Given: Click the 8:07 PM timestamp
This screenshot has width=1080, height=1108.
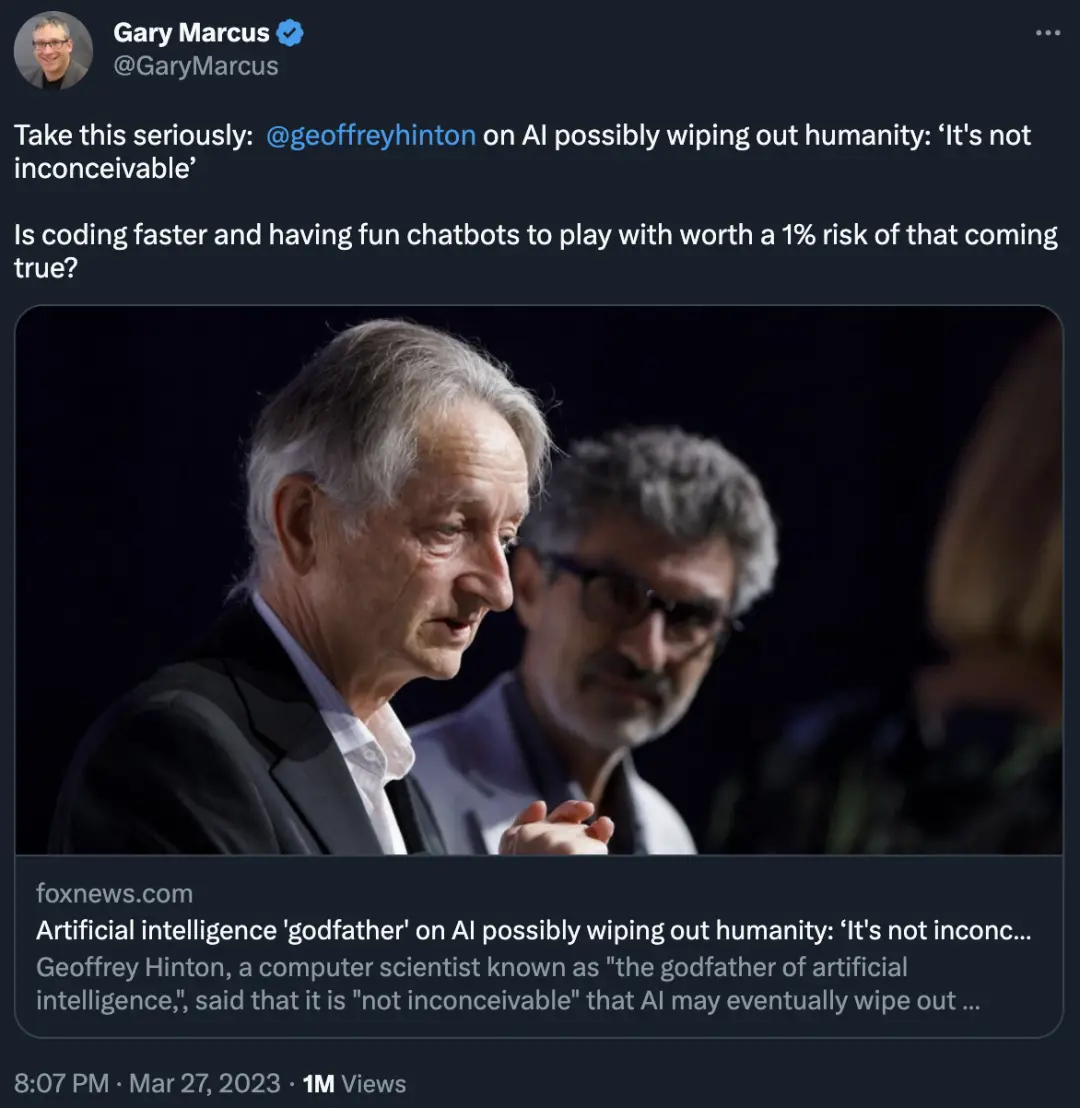Looking at the screenshot, I should coord(60,1083).
